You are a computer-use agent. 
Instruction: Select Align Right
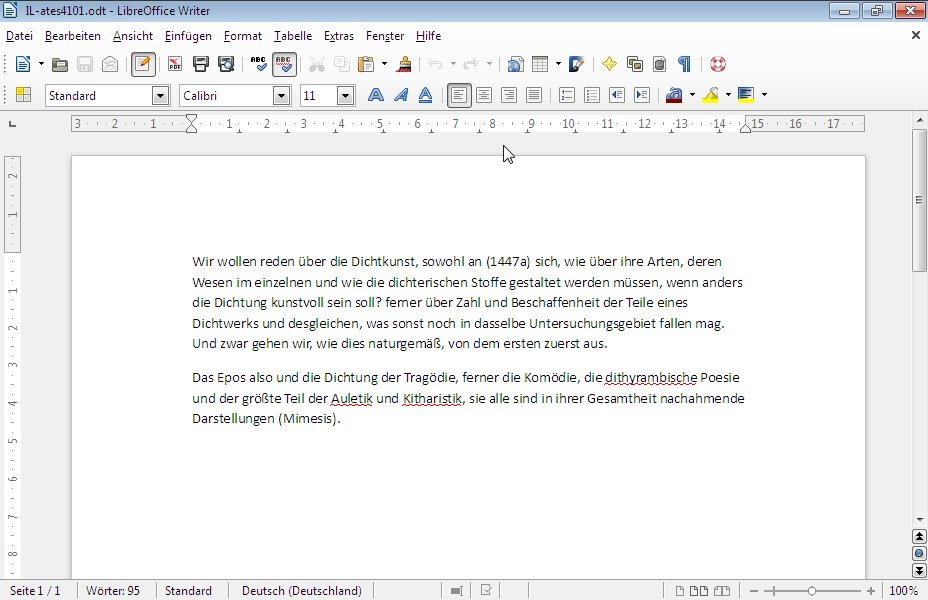click(509, 95)
